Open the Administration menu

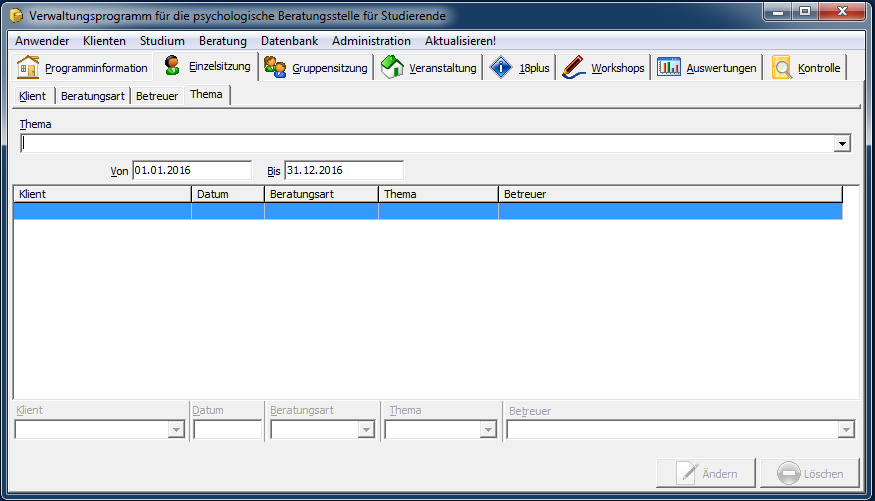pyautogui.click(x=371, y=41)
